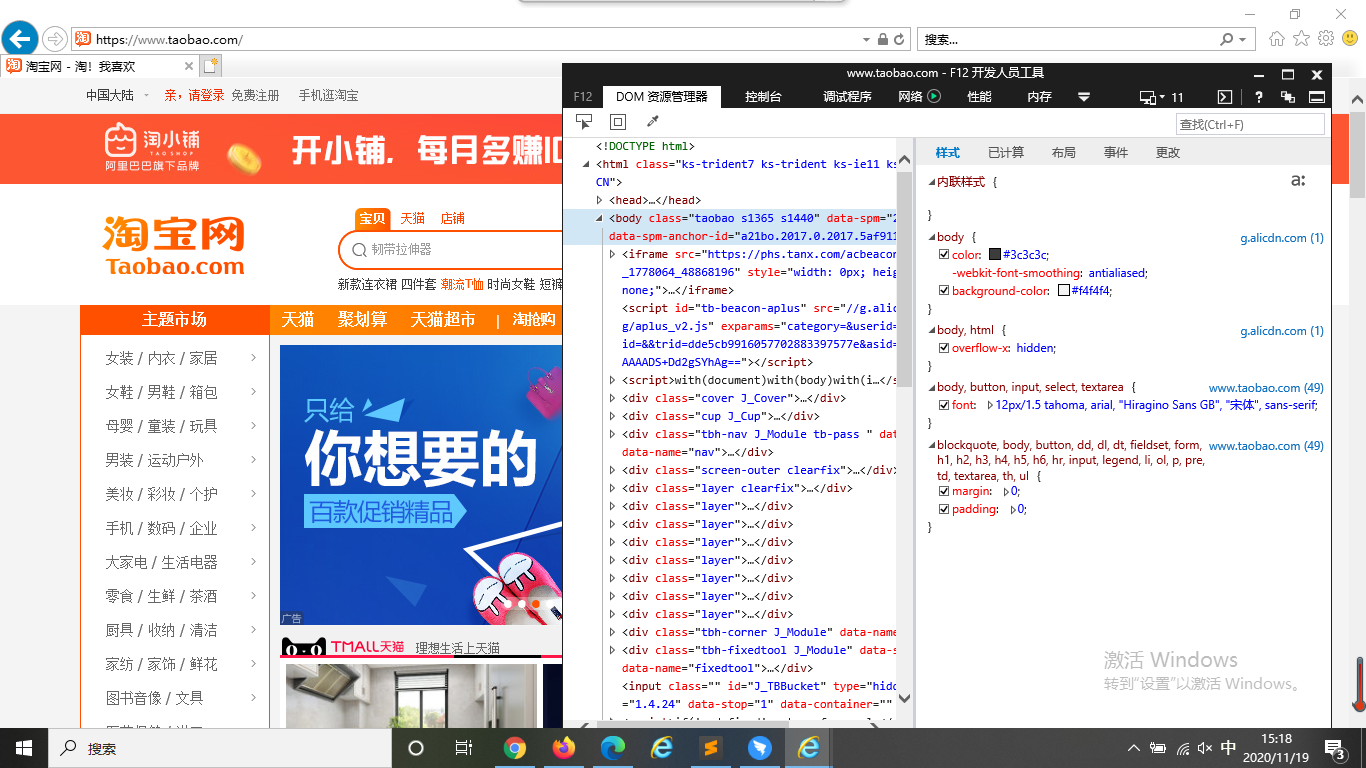1366x768 pixels.
Task: Go forward with the IE forward arrow
Action: tap(54, 39)
